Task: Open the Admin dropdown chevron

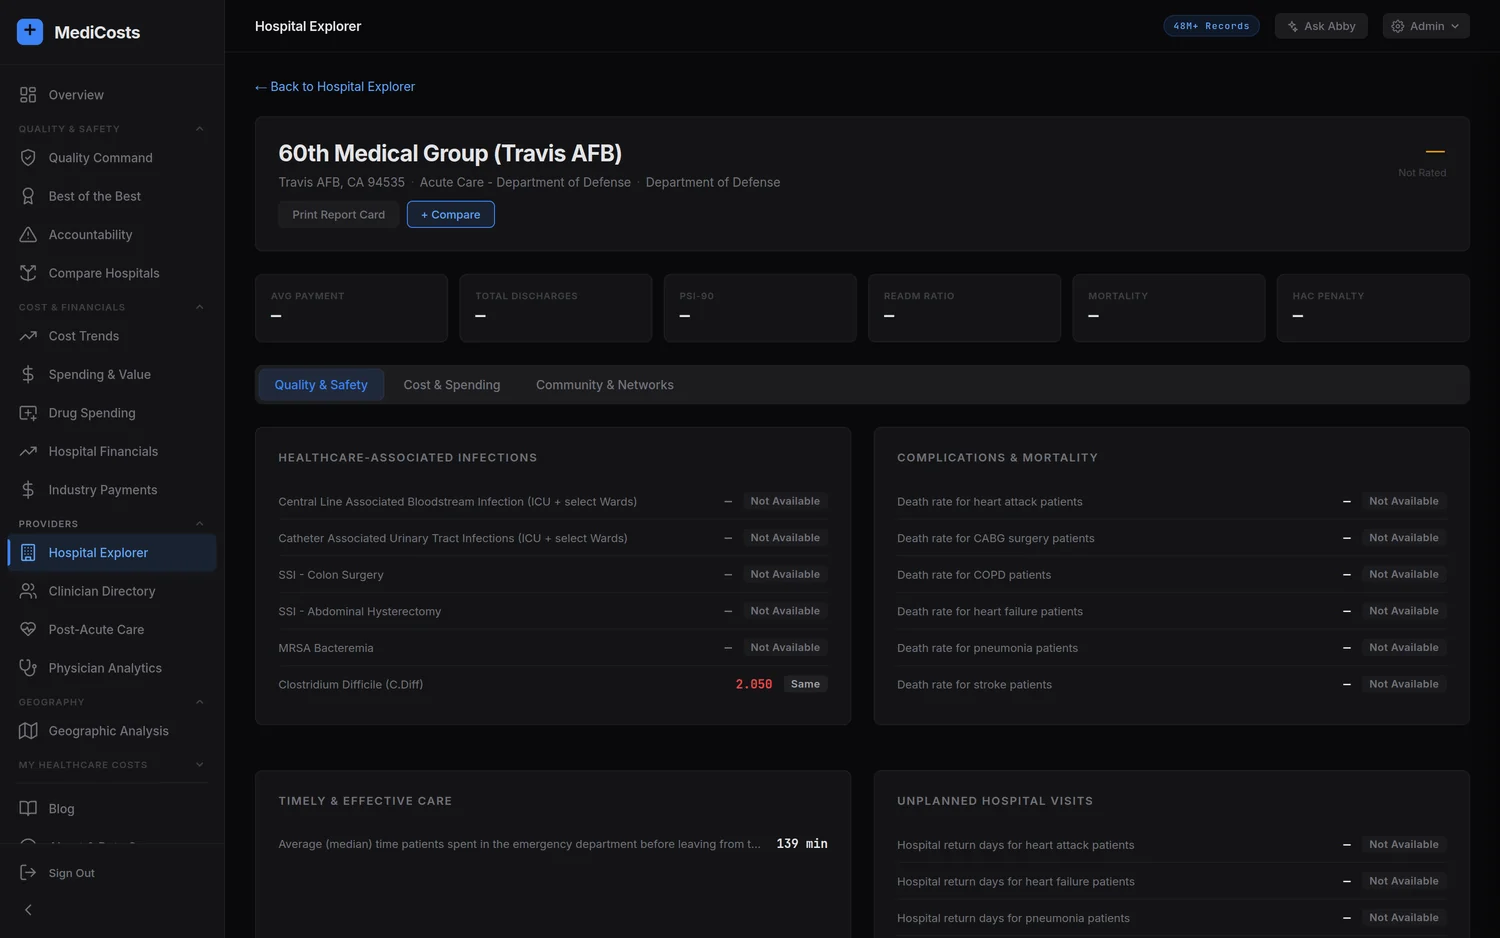Action: pos(1455,26)
